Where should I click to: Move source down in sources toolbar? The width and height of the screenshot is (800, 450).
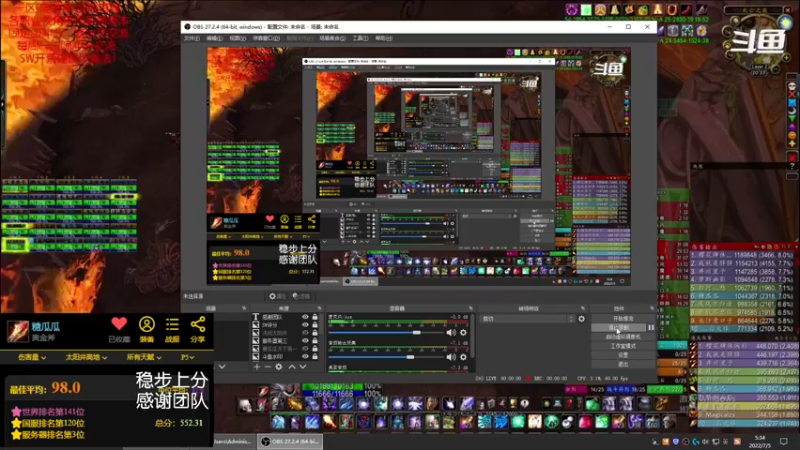click(303, 366)
